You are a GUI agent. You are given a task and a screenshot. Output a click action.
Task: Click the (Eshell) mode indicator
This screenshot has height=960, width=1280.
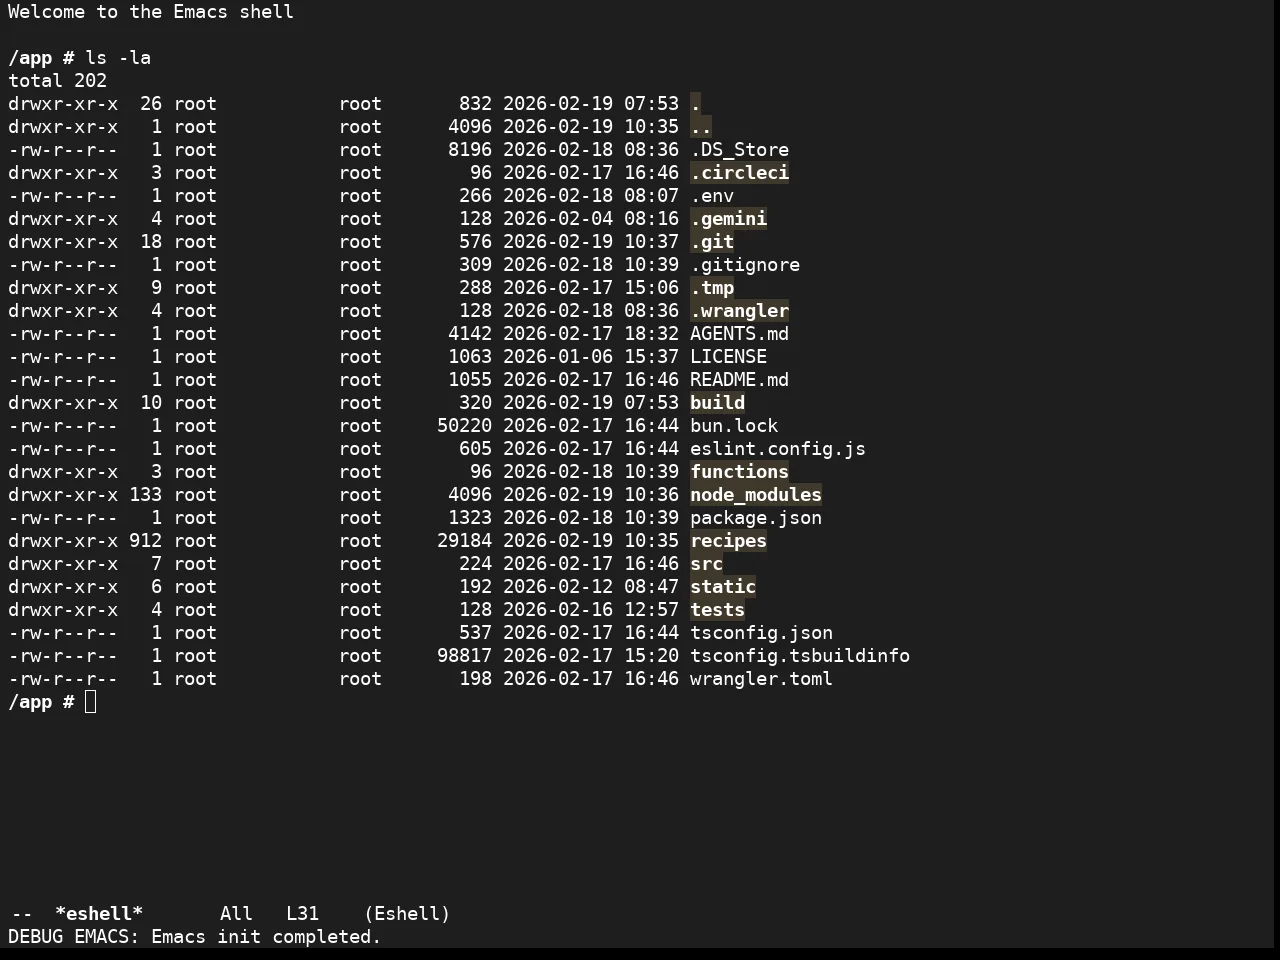point(407,914)
